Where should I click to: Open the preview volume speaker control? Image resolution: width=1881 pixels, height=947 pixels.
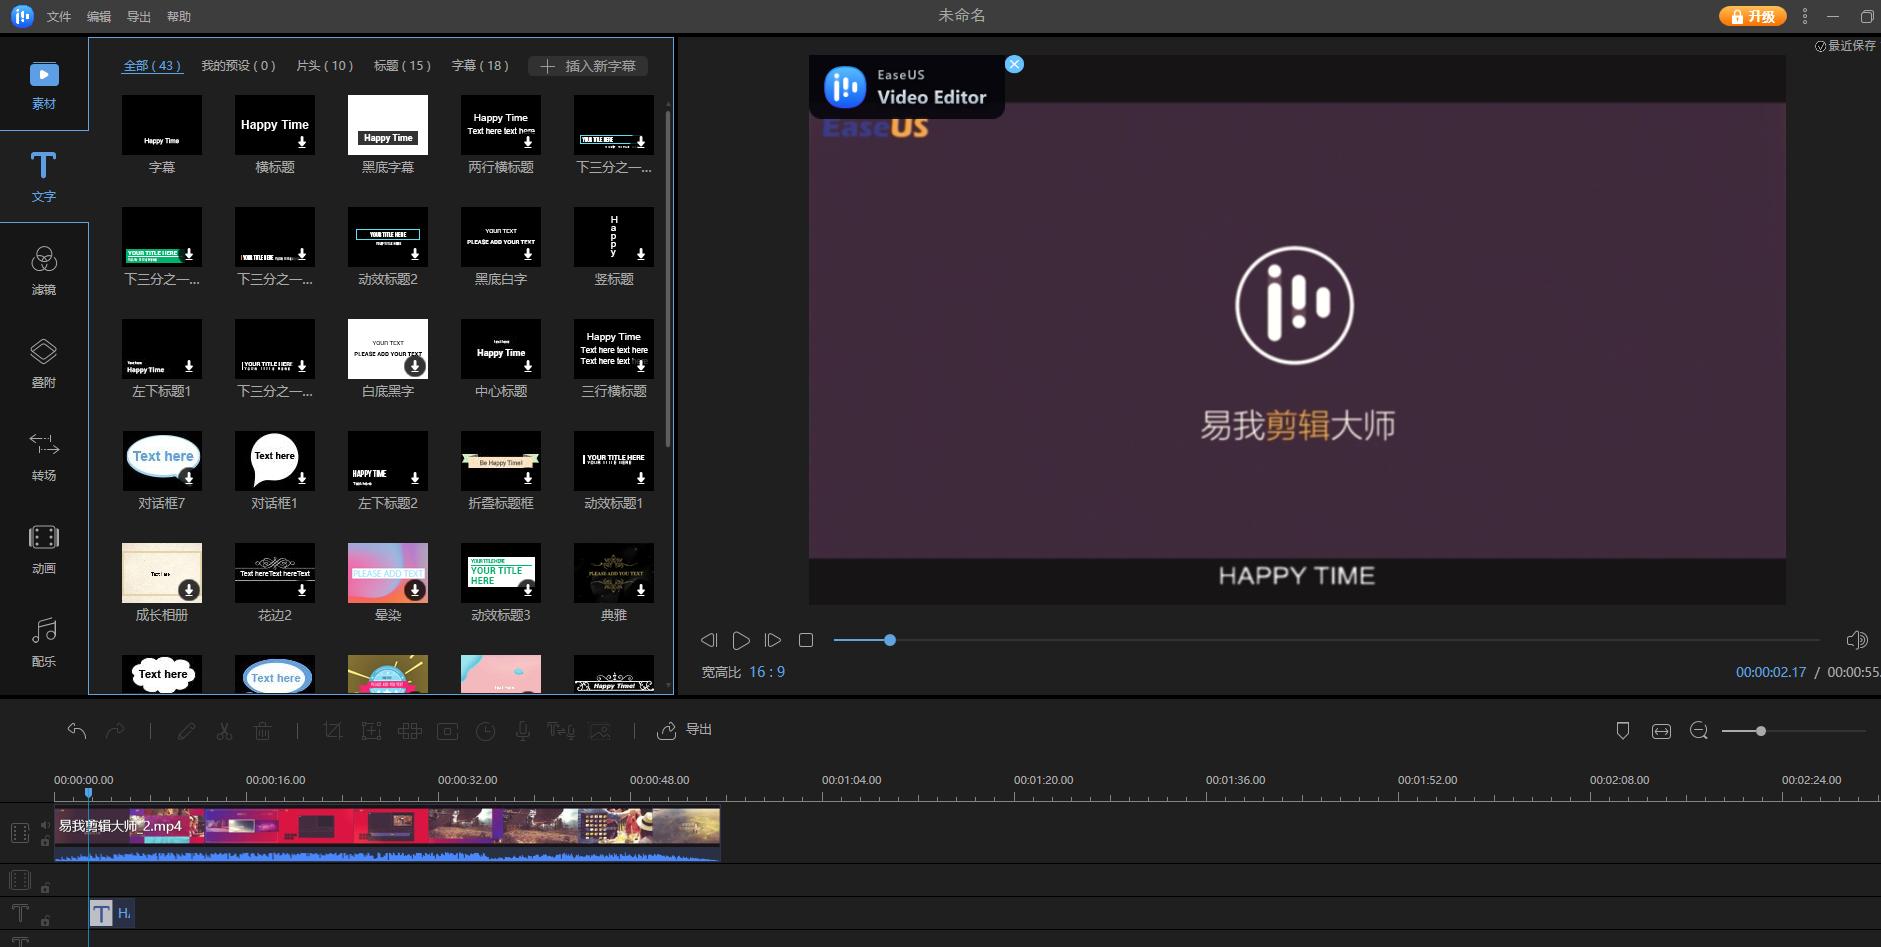click(x=1857, y=640)
